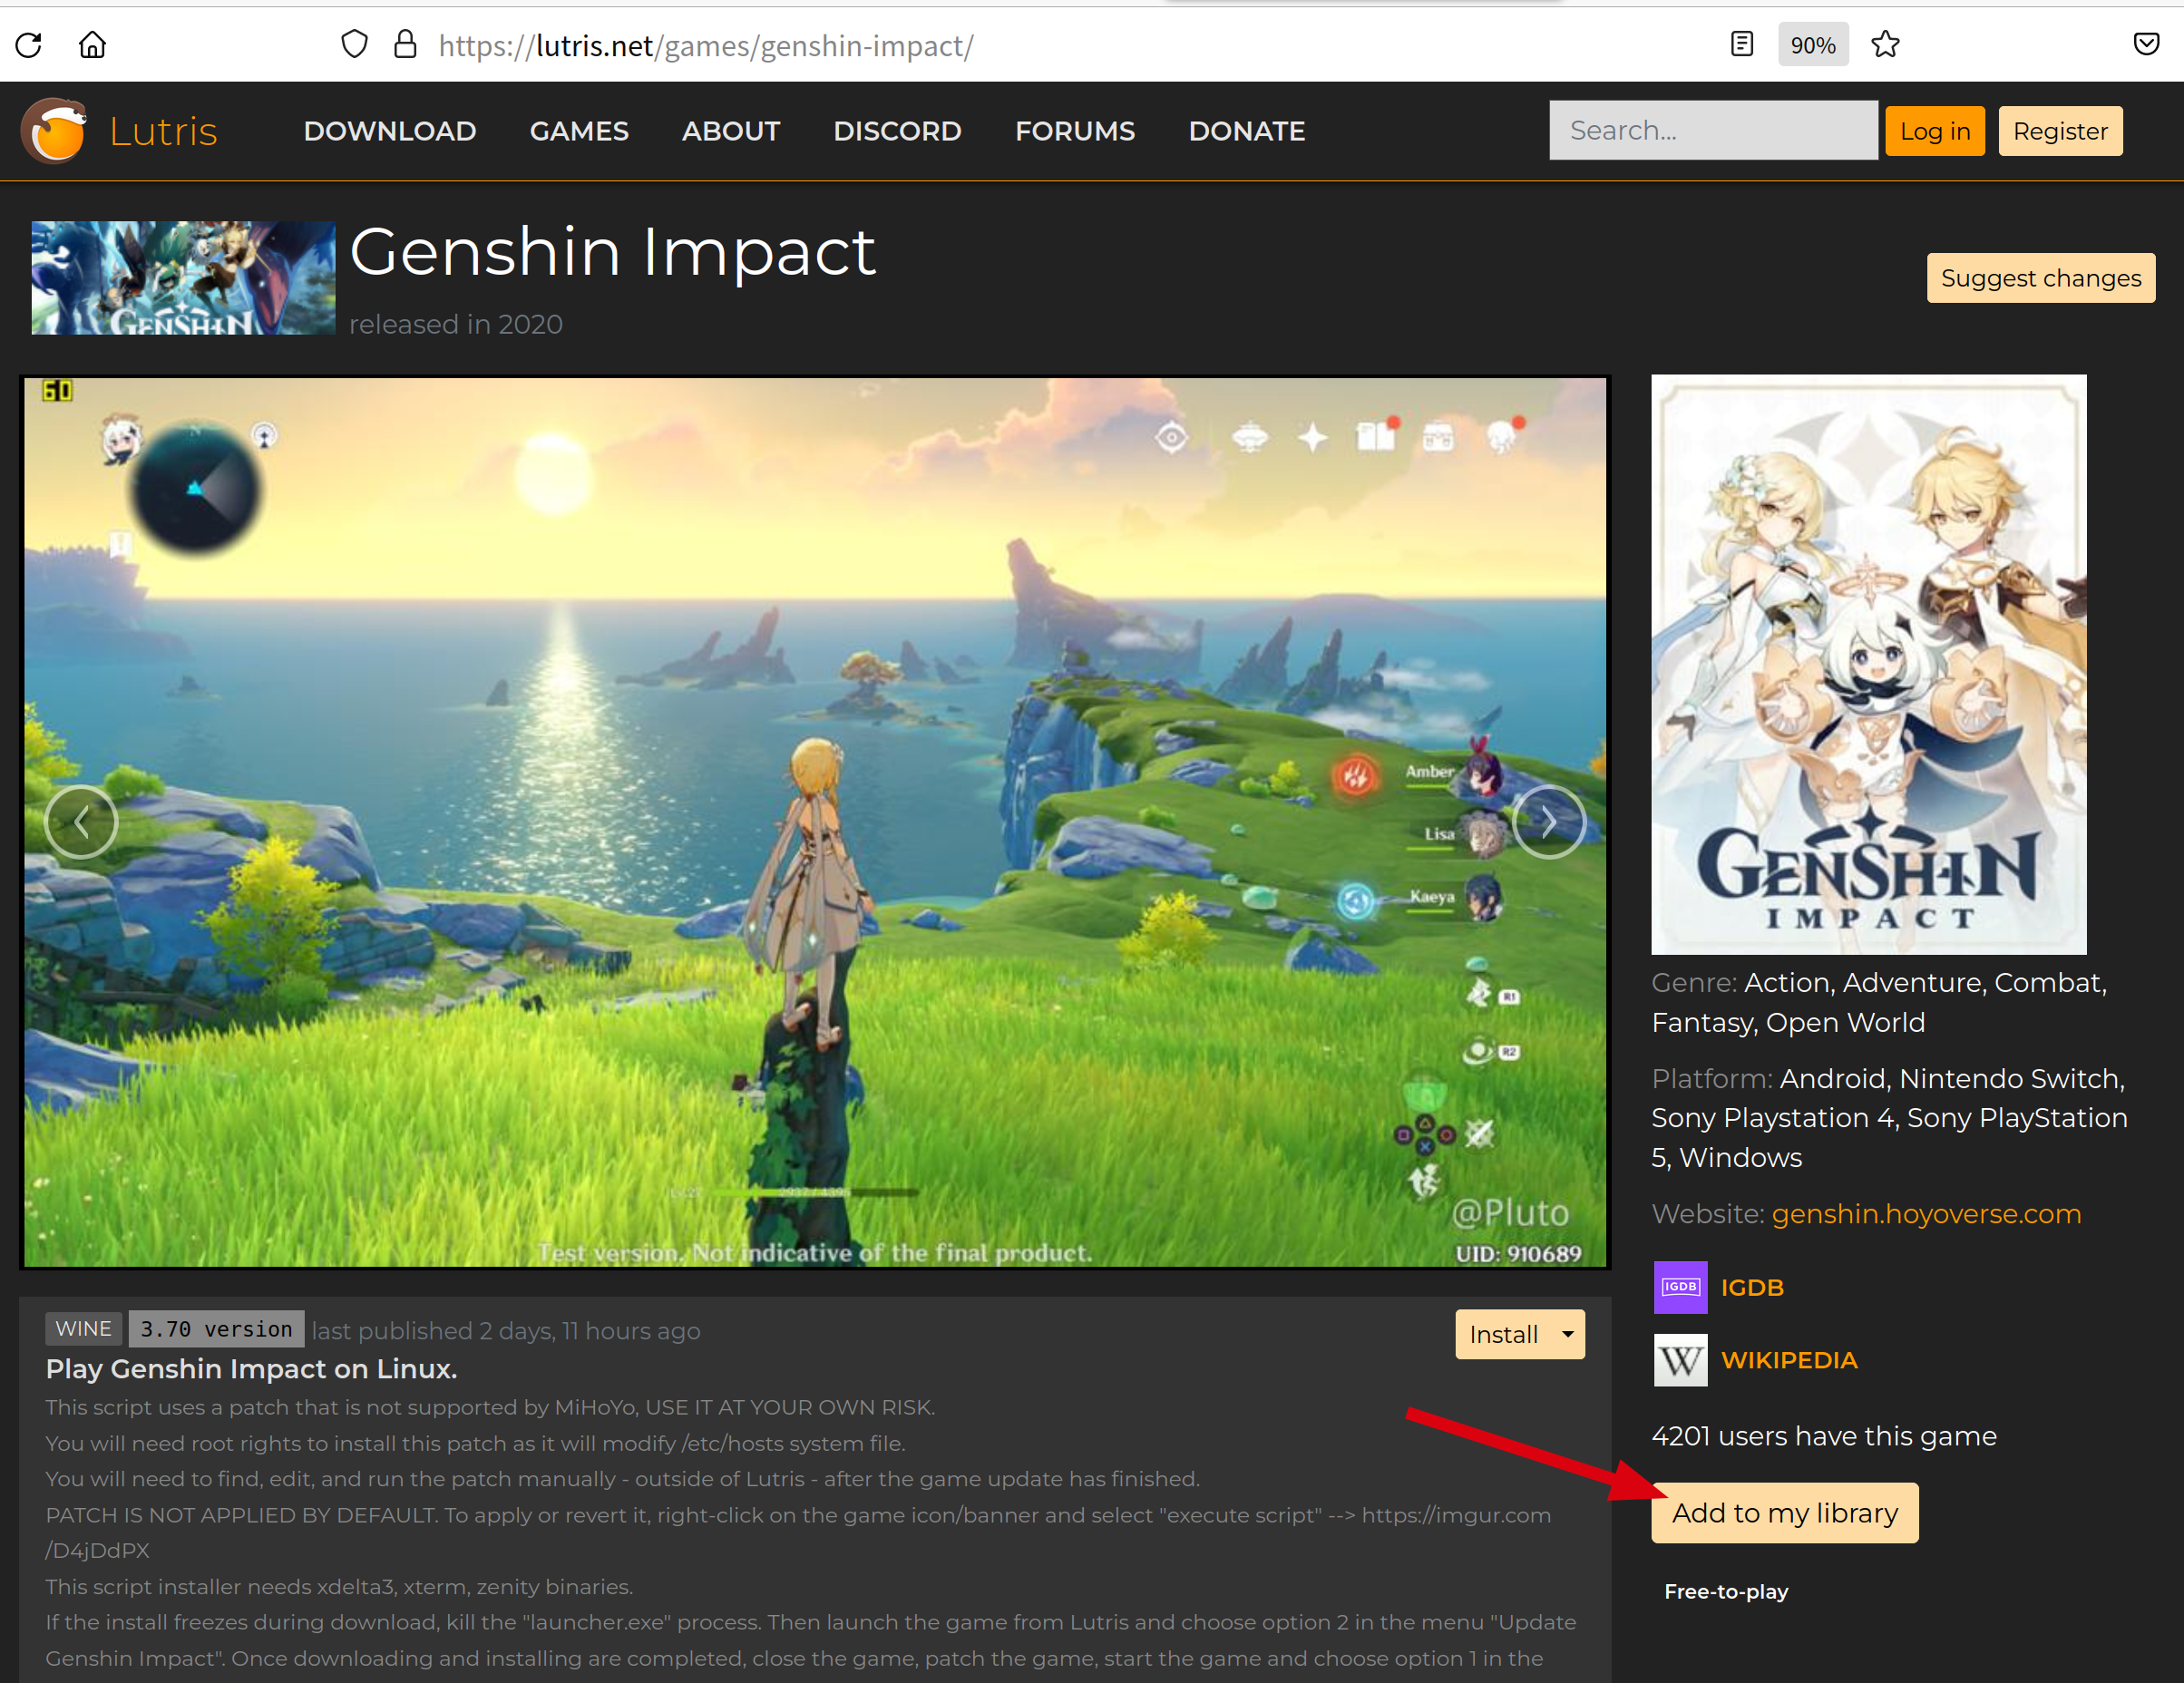
Task: Open the DONATE menu item
Action: 1247,131
